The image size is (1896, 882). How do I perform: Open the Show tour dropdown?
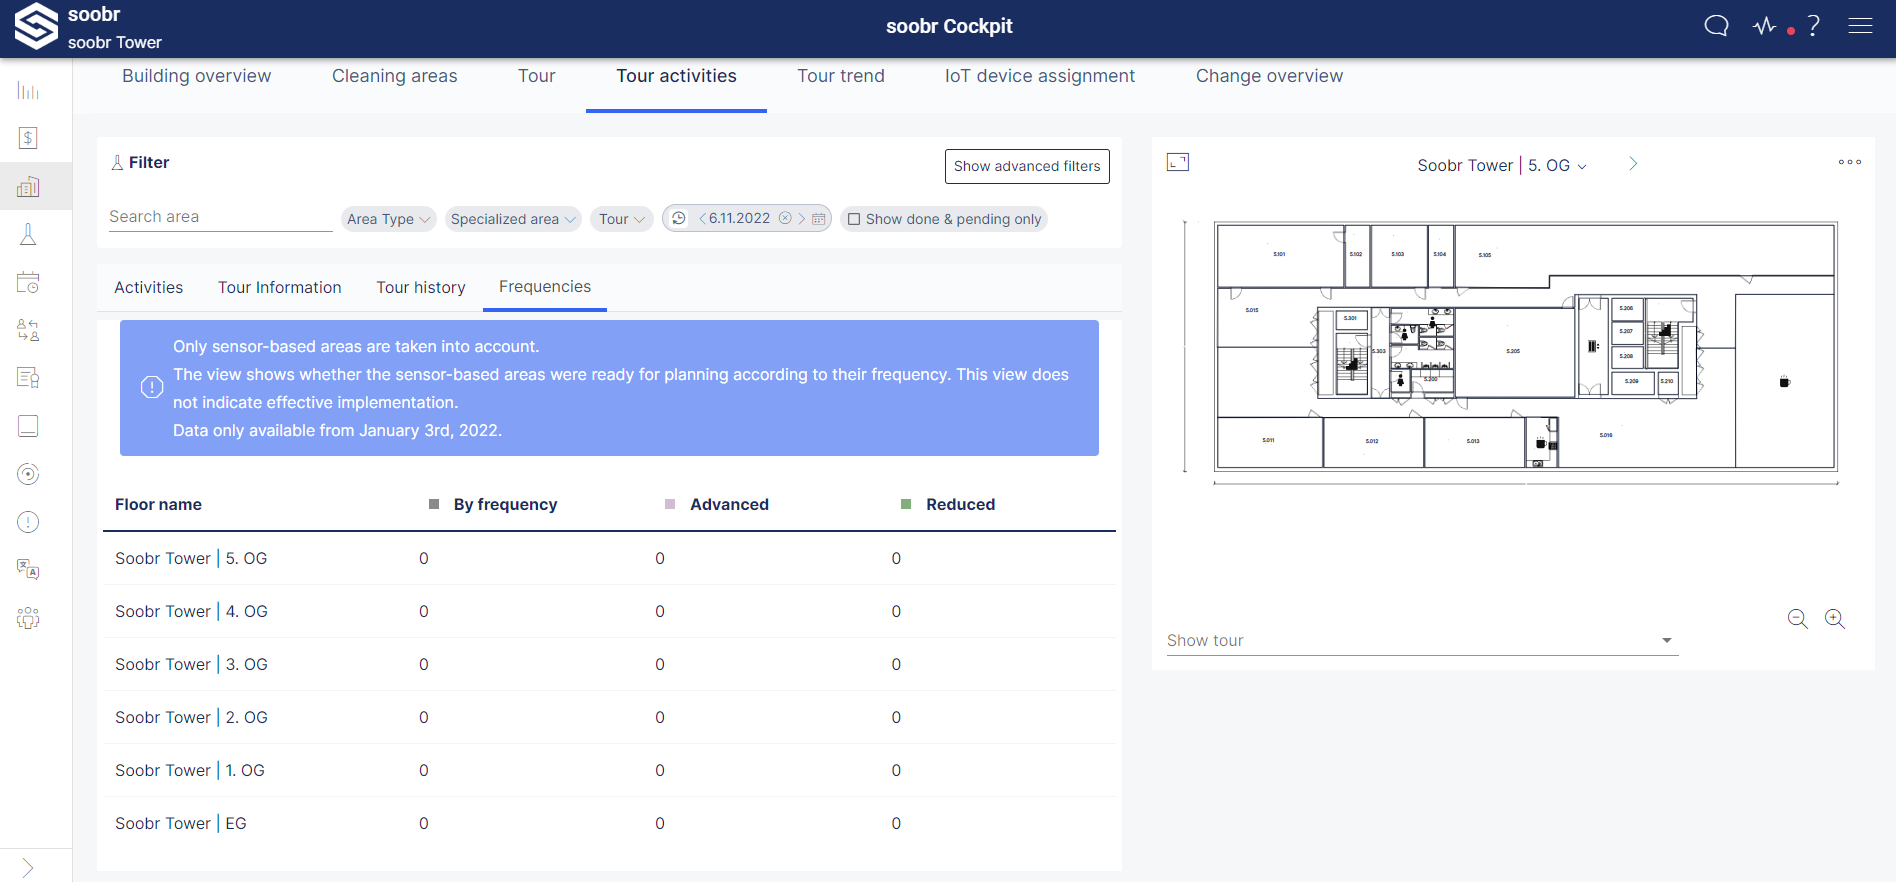[x=1422, y=641]
